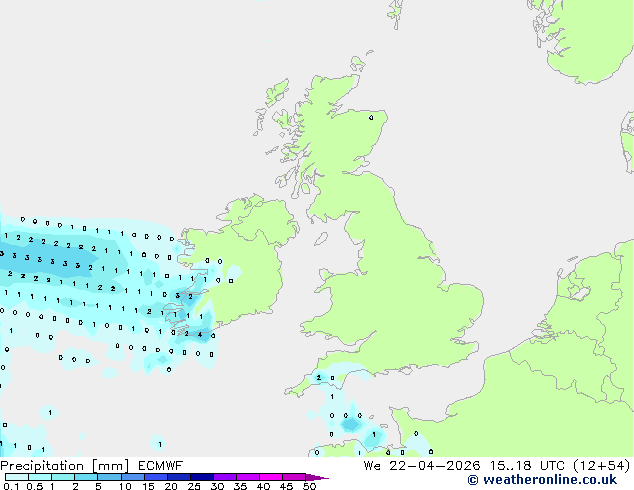Click the '2' precipitation value over Cornwall
This screenshot has width=634, height=490.
coord(319,378)
